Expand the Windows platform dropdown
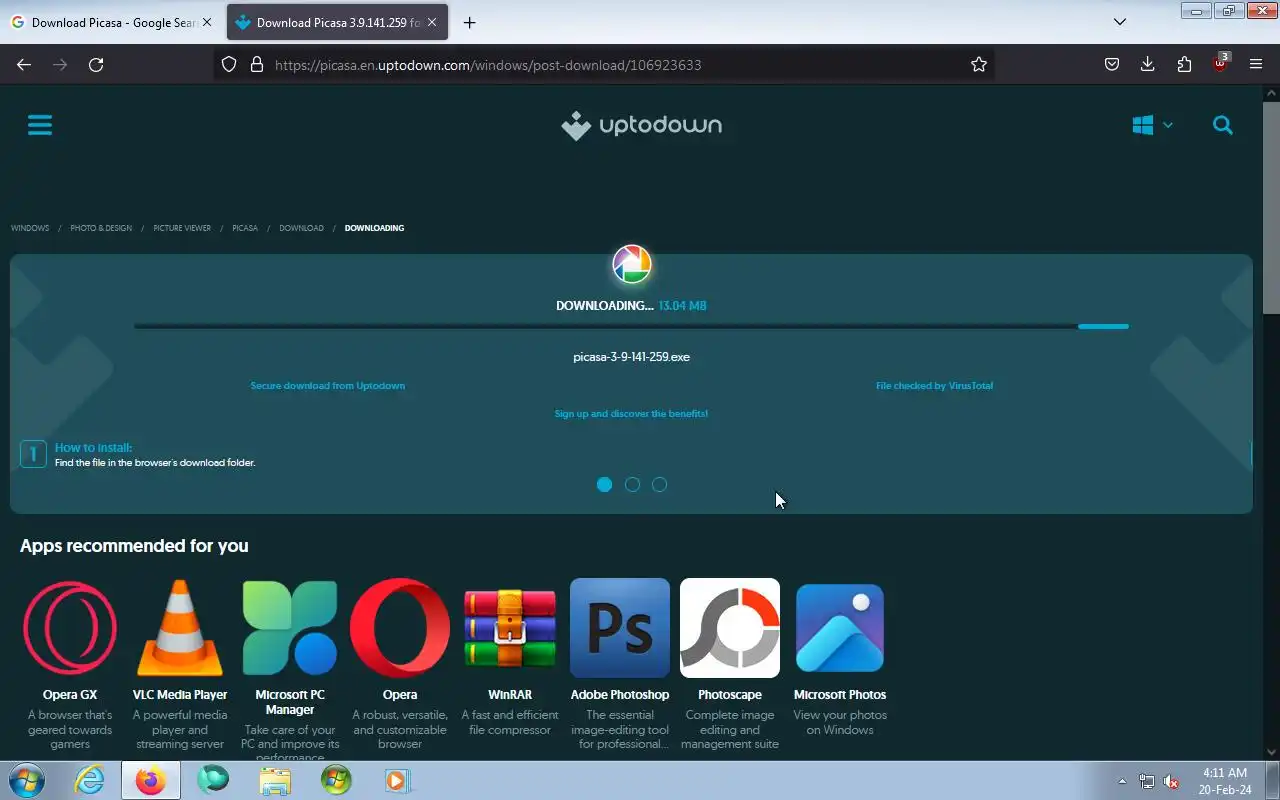The width and height of the screenshot is (1280, 800). coord(1152,125)
